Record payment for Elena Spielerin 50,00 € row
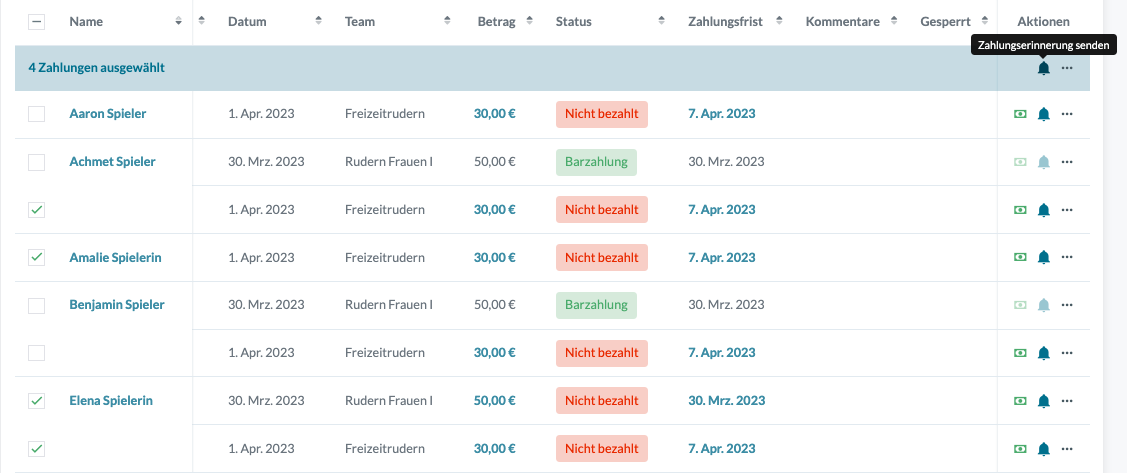Screen dimensions: 1127x473 point(1020,401)
